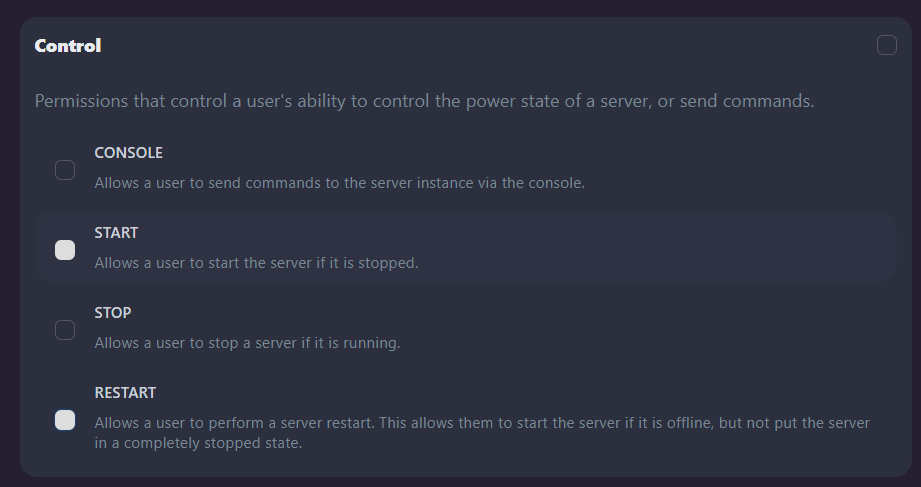
Task: Click the START permission label
Action: (x=116, y=233)
